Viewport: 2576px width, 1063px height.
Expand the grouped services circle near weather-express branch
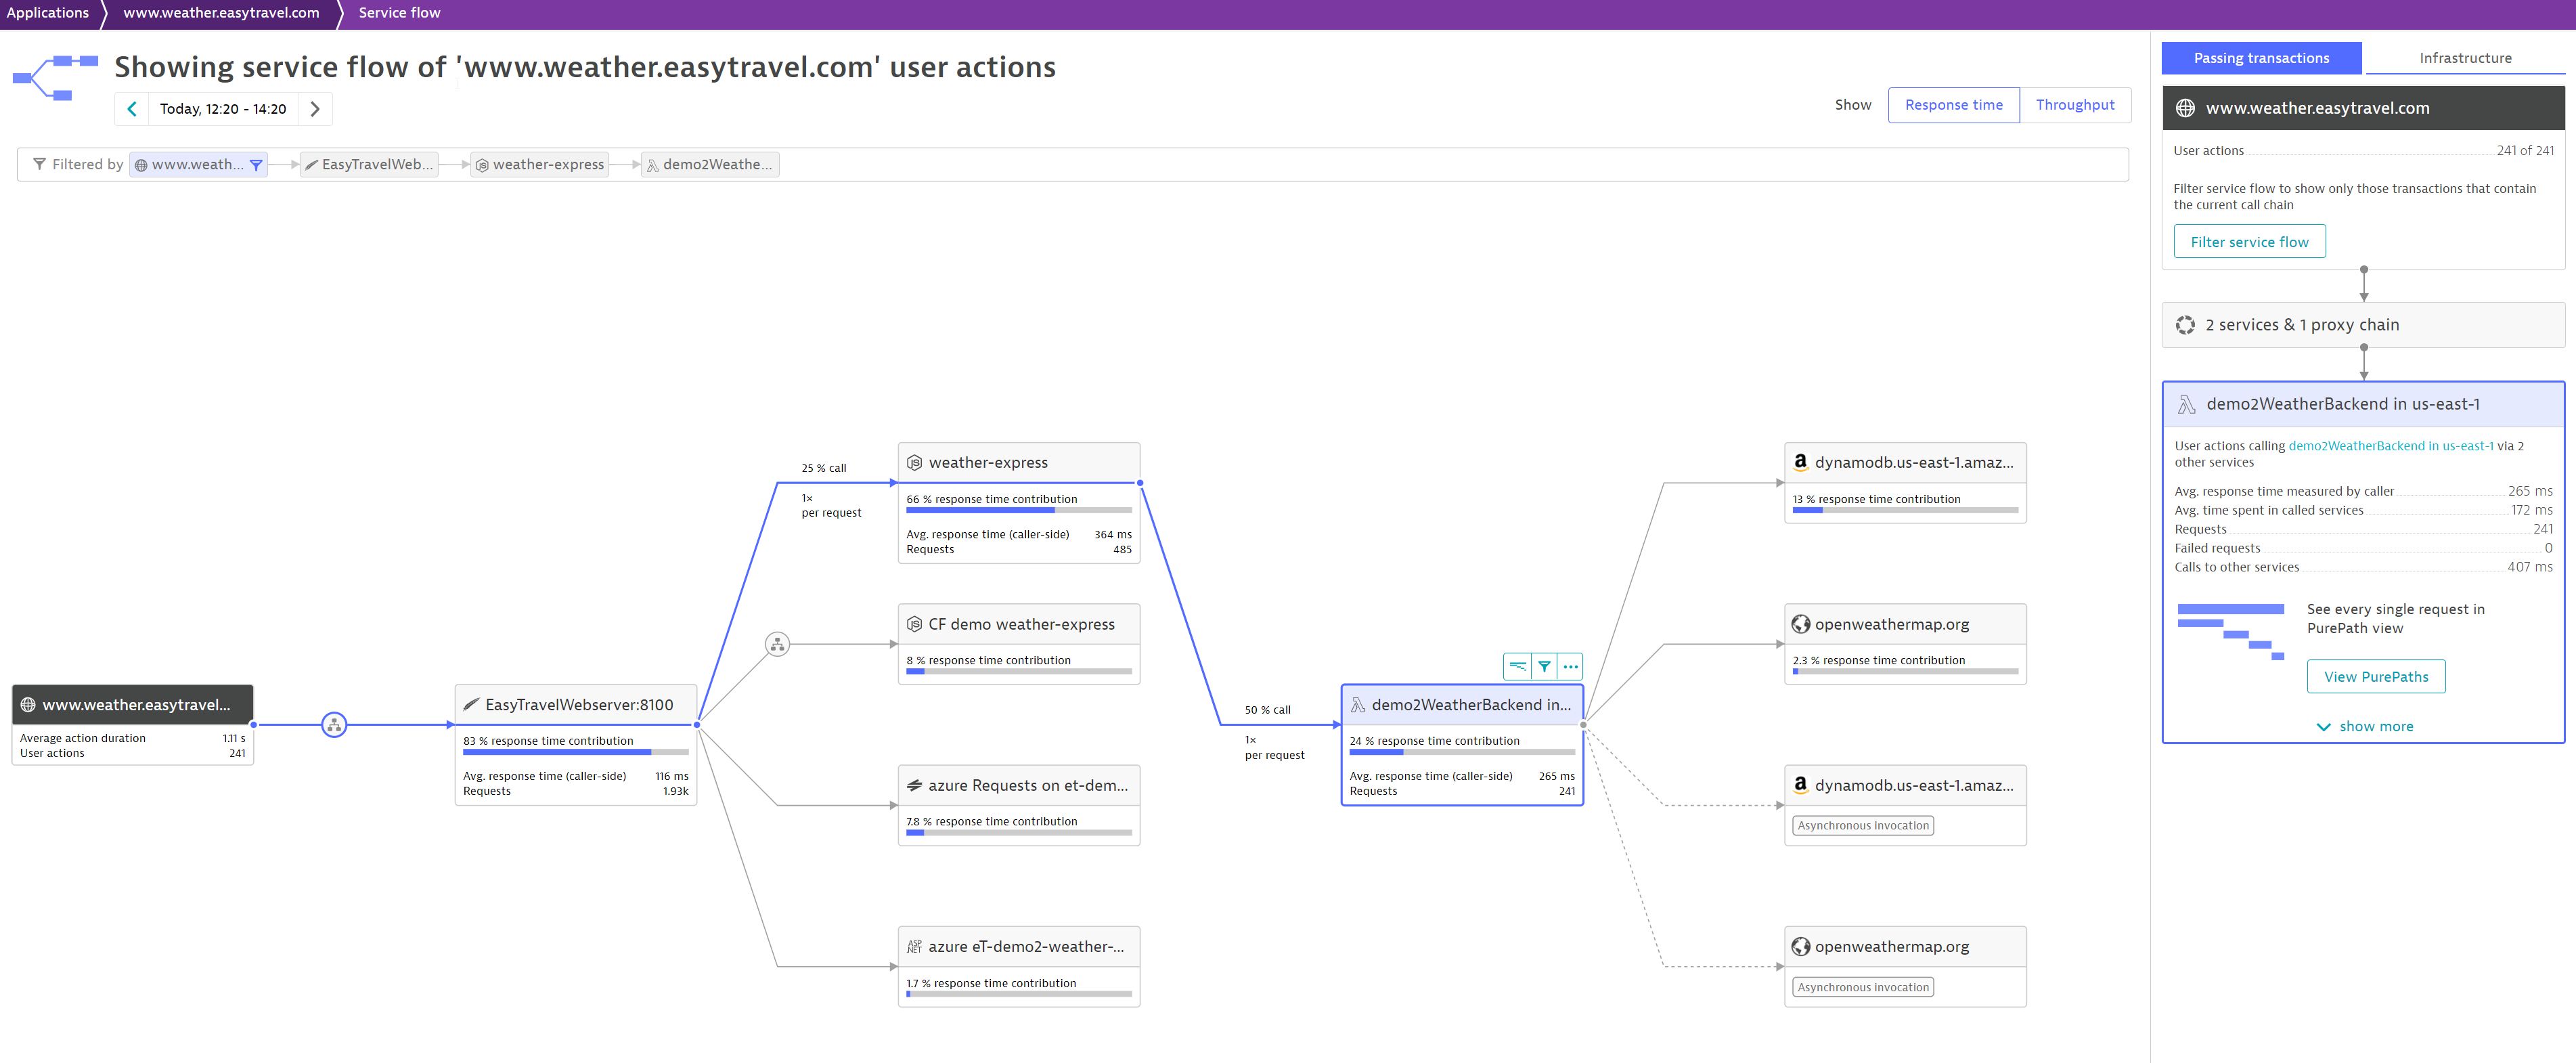click(x=778, y=644)
